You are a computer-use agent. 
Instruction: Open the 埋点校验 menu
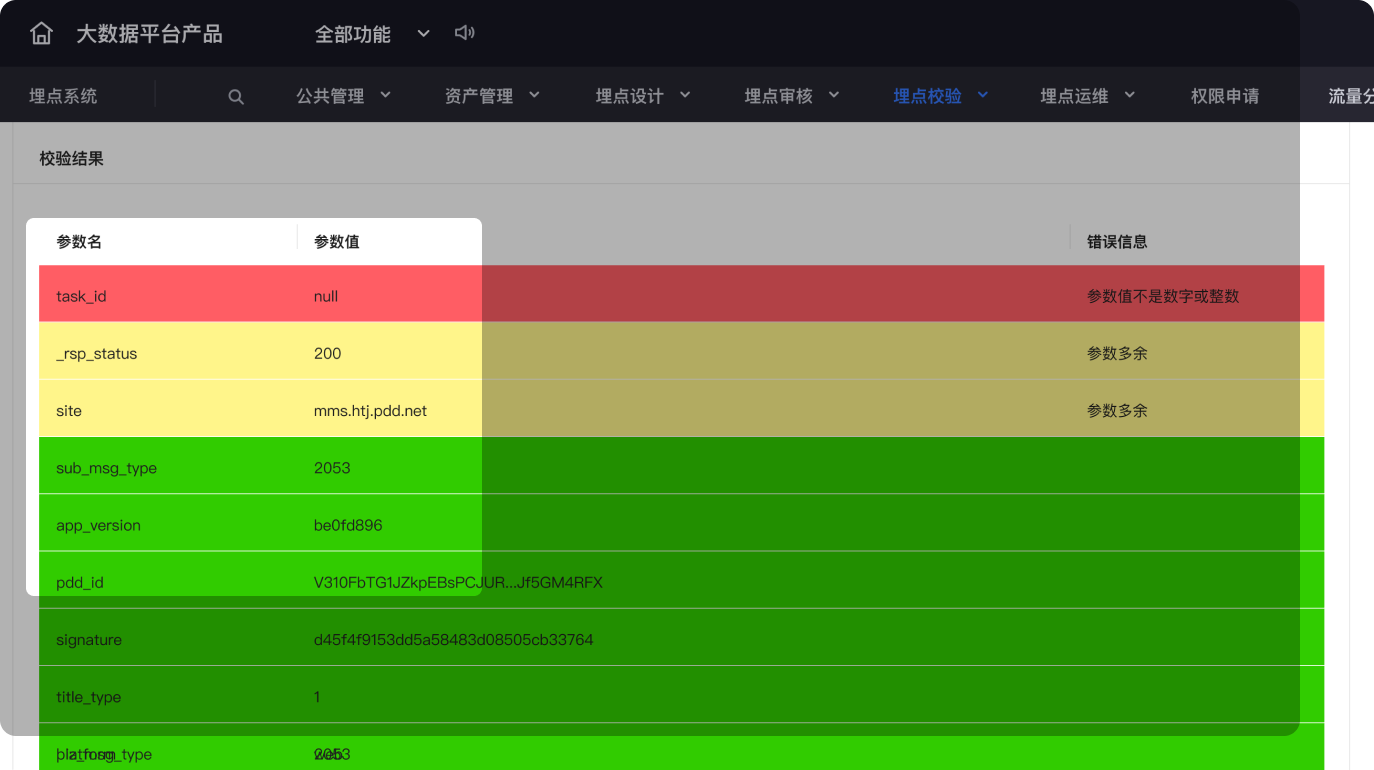928,96
